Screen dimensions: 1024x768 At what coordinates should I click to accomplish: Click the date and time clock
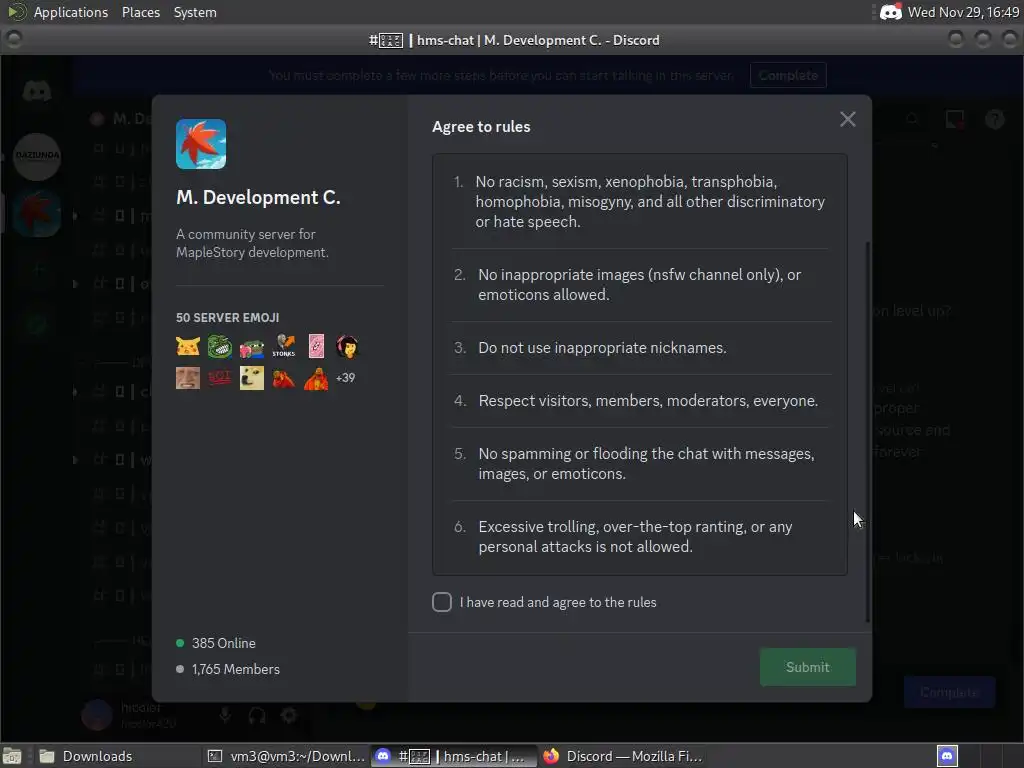tap(963, 12)
